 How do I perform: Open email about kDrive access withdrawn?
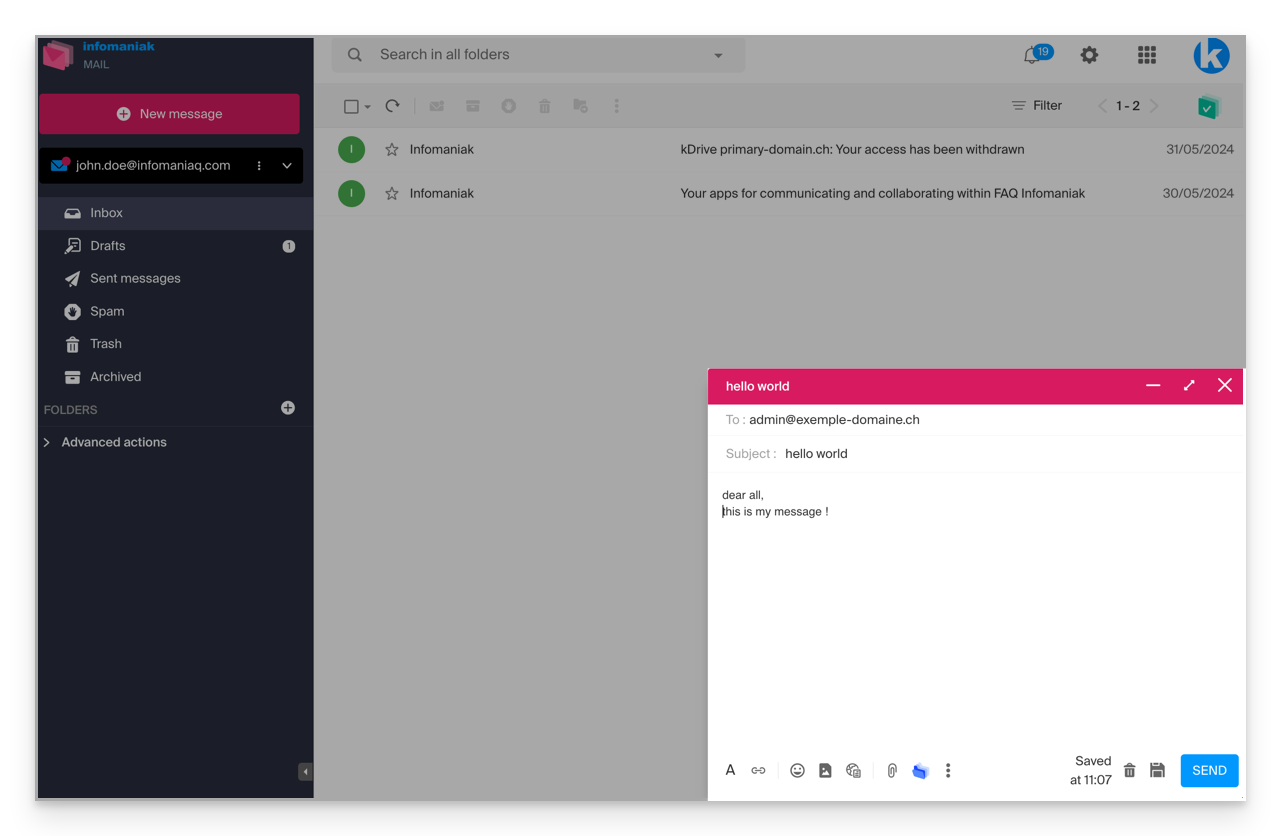[x=852, y=150]
